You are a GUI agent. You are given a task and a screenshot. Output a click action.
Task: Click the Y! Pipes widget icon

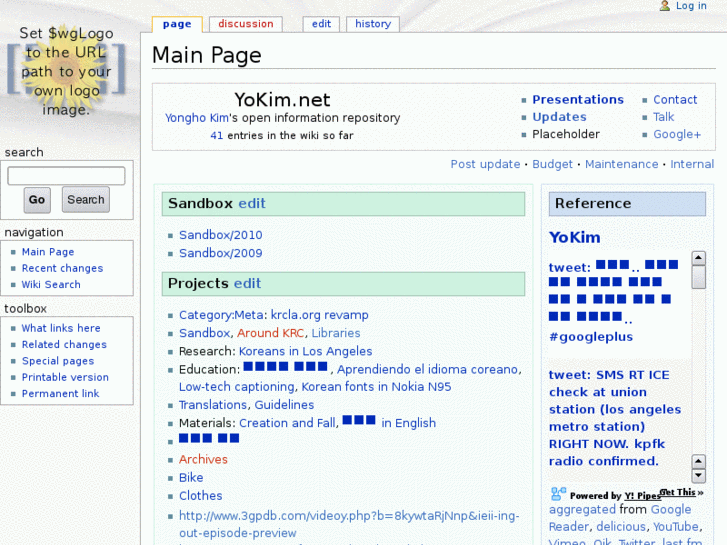click(558, 494)
